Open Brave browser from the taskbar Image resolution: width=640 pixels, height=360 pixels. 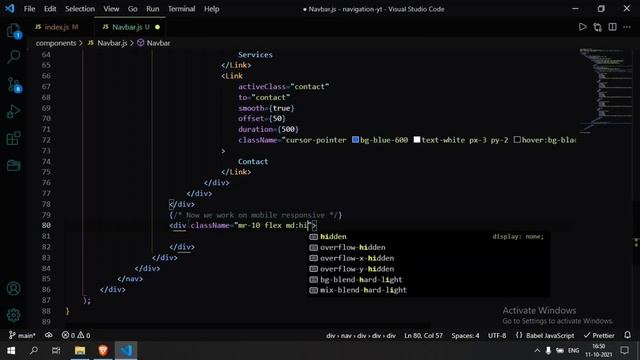tap(103, 351)
